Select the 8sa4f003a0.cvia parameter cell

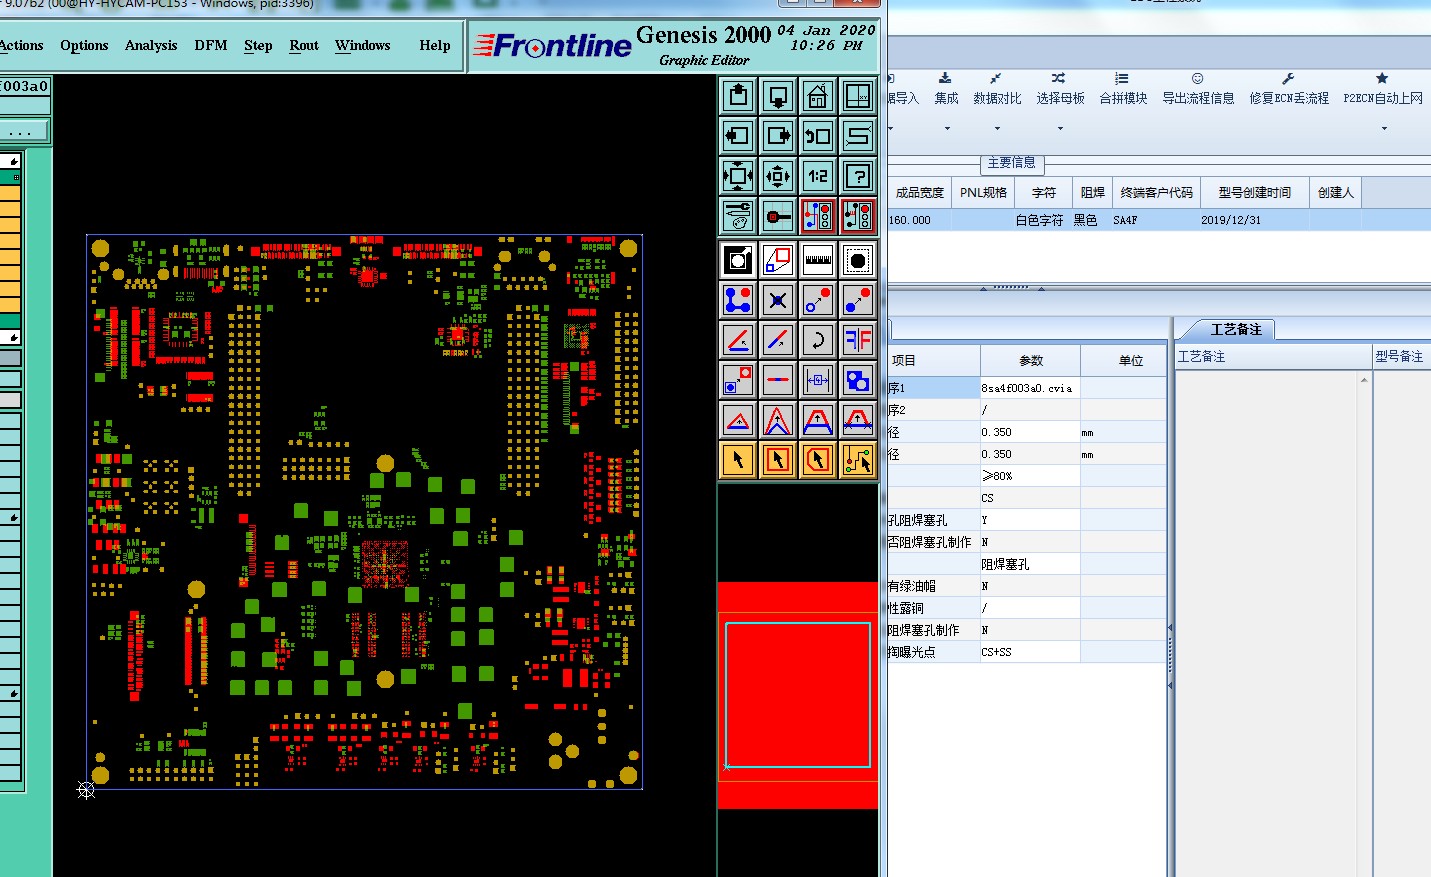point(1030,388)
